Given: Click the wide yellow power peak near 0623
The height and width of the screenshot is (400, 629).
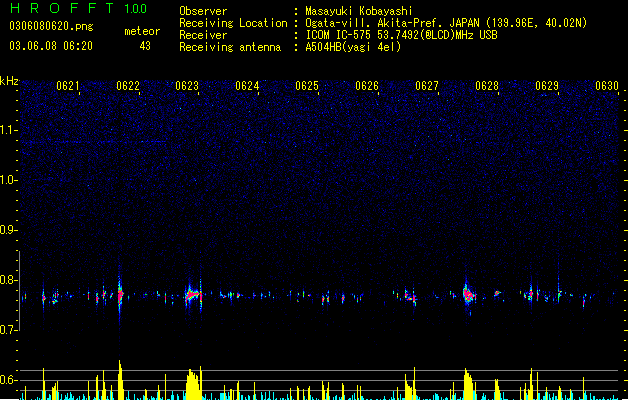Looking at the screenshot, I should 194,384.
